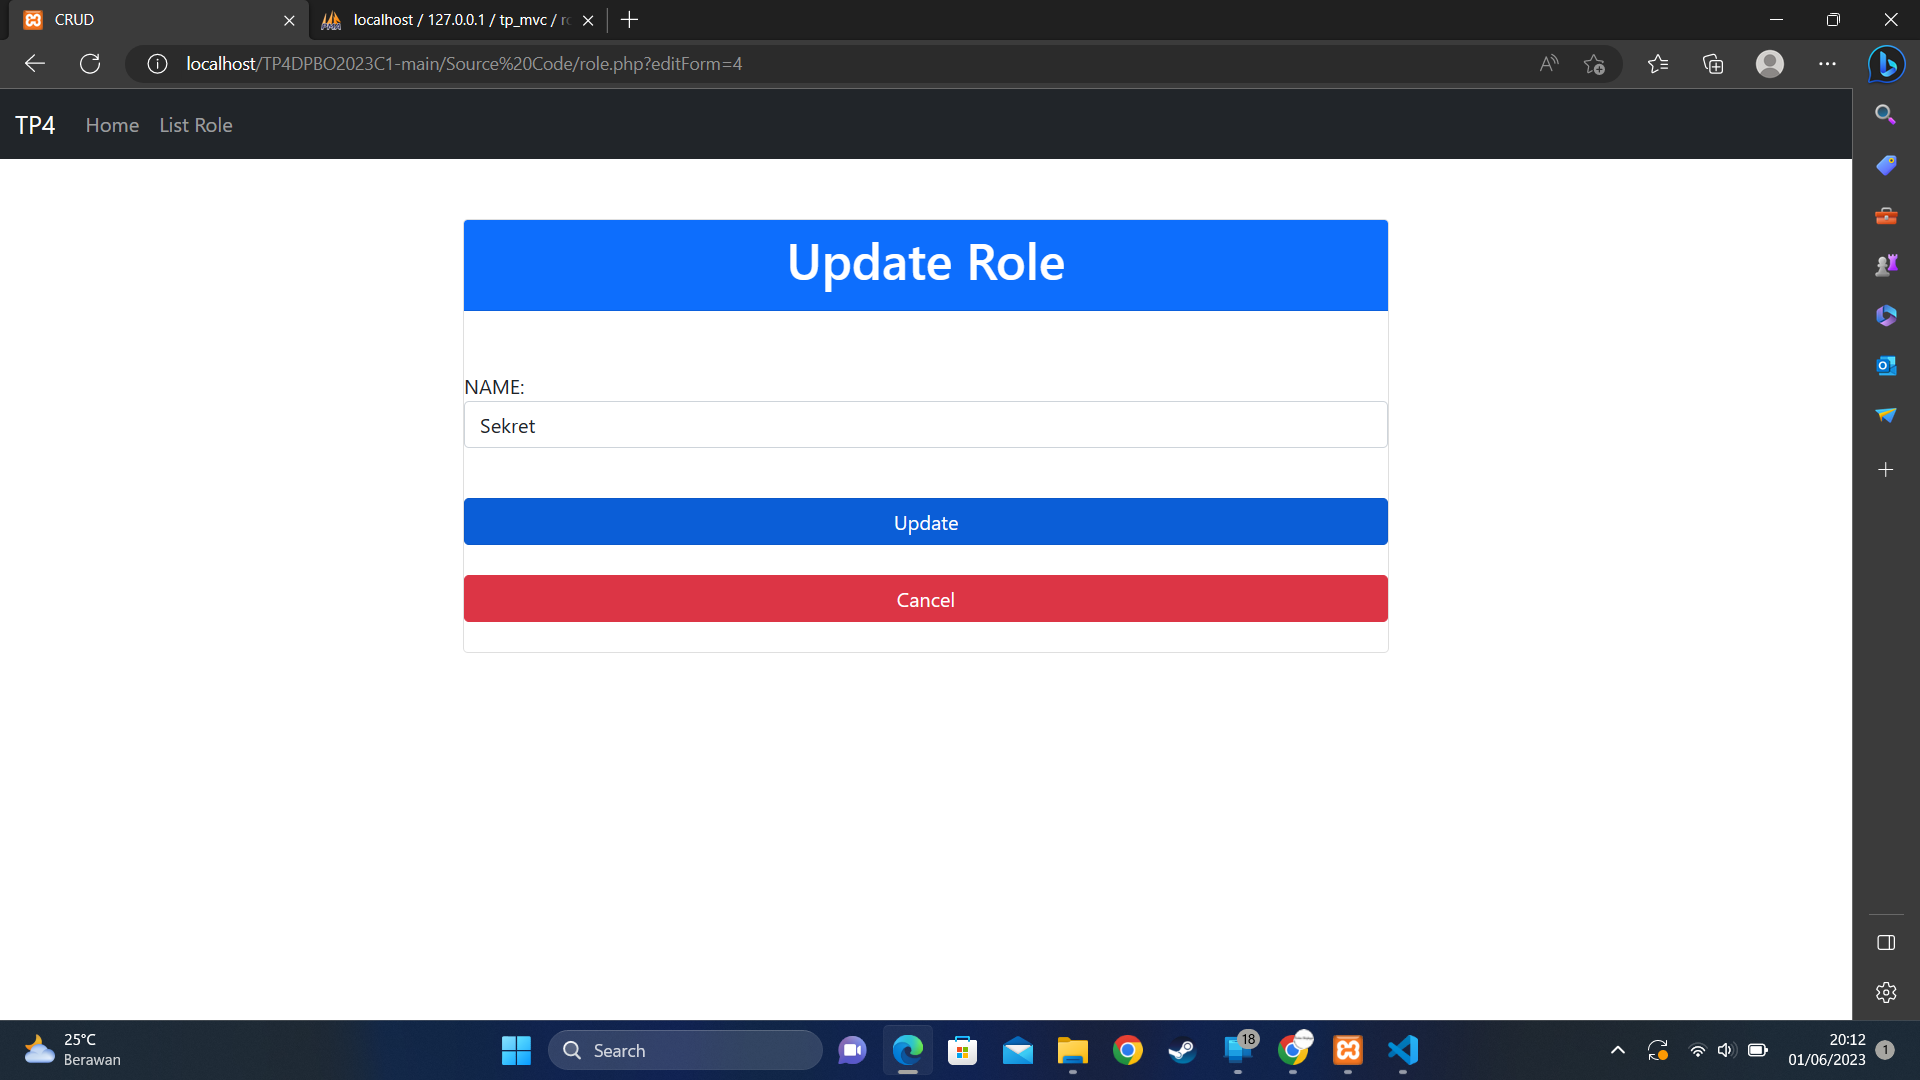
Task: Open Outlook from the Edge sidebar
Action: [x=1886, y=365]
